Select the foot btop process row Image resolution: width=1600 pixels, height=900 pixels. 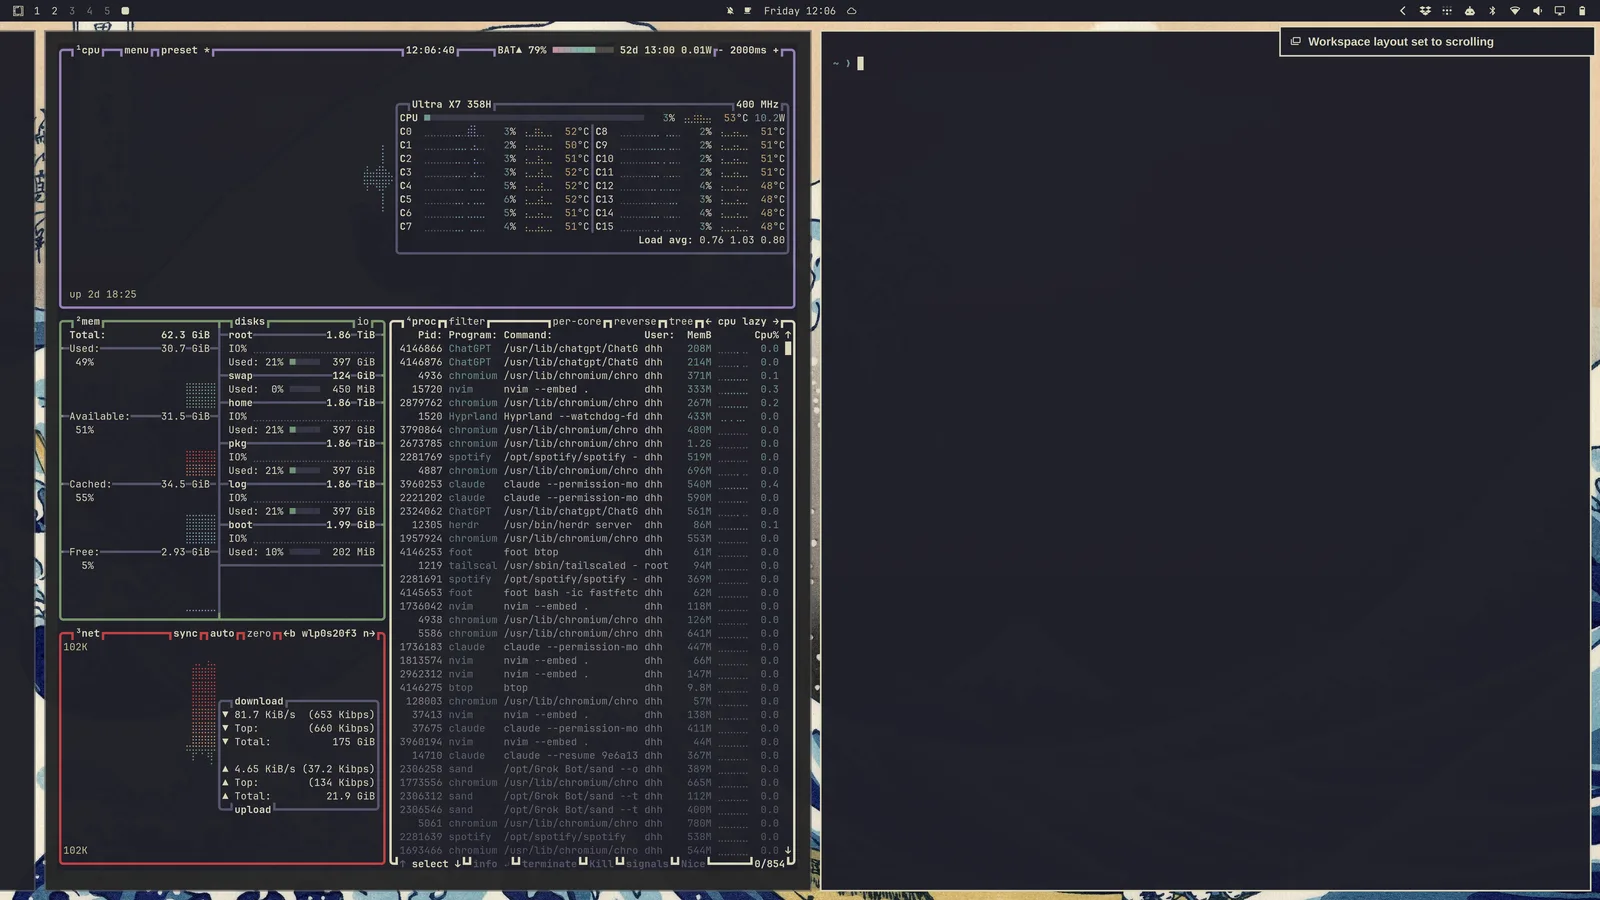tap(590, 552)
